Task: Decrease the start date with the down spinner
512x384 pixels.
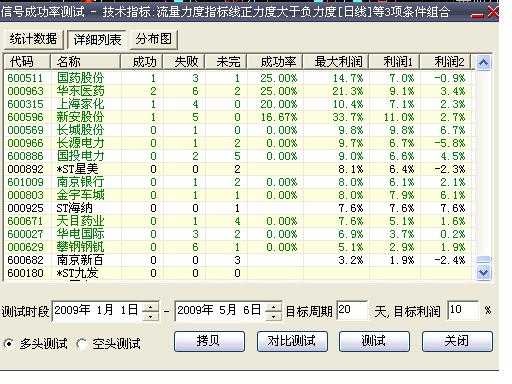Action: point(150,316)
